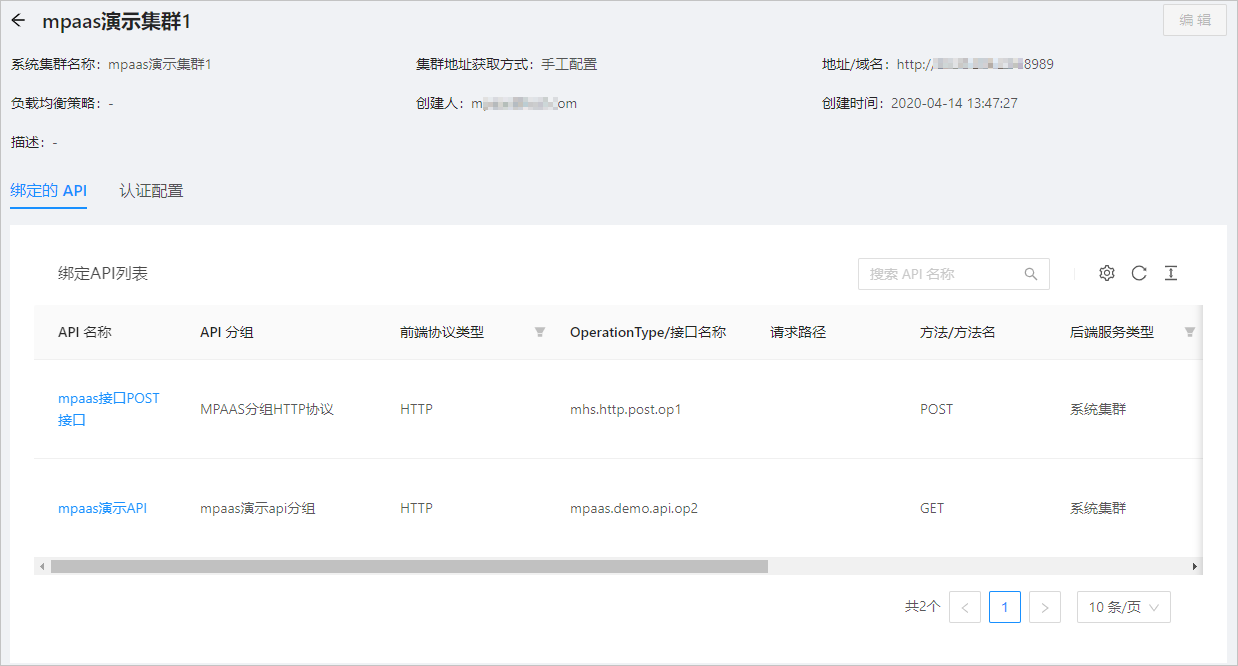This screenshot has height=666, width=1238.
Task: Click the GET method cell
Action: [932, 508]
